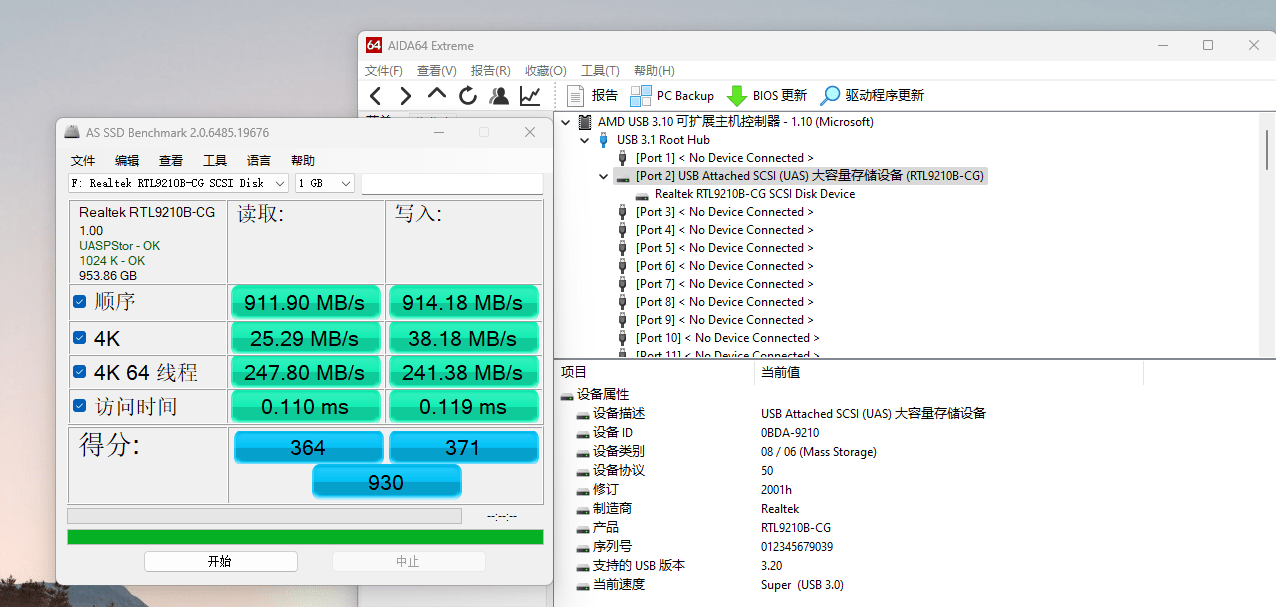Open AIDA64 graph chart icon

530,96
